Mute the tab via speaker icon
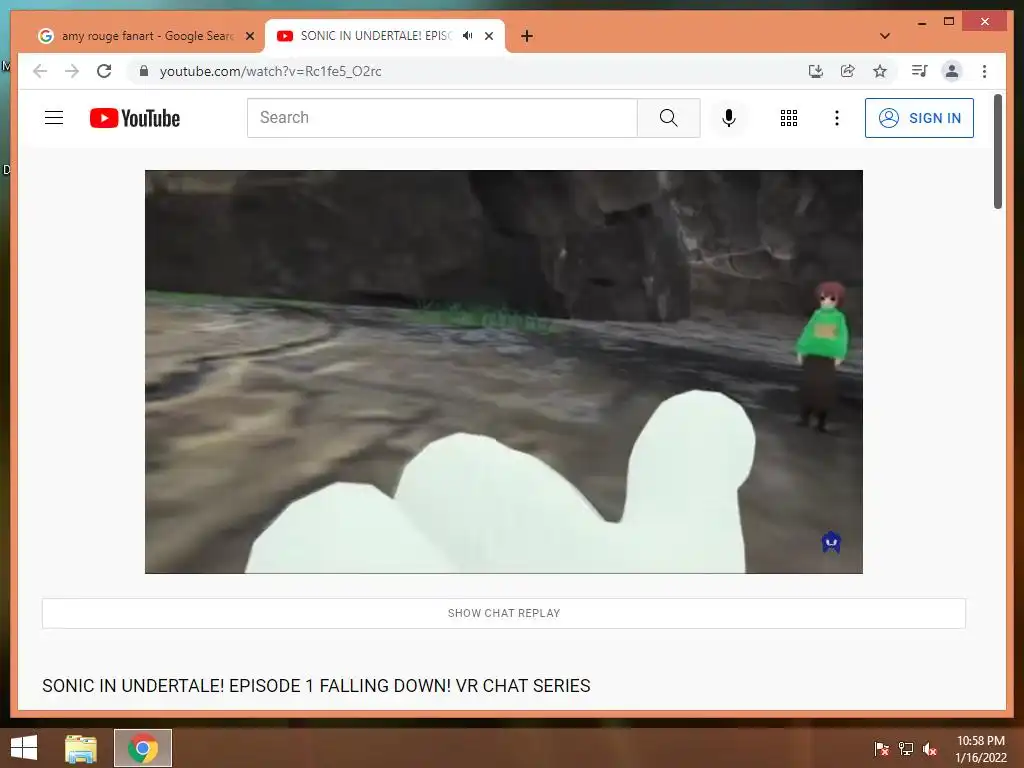Viewport: 1024px width, 768px height. coord(468,36)
